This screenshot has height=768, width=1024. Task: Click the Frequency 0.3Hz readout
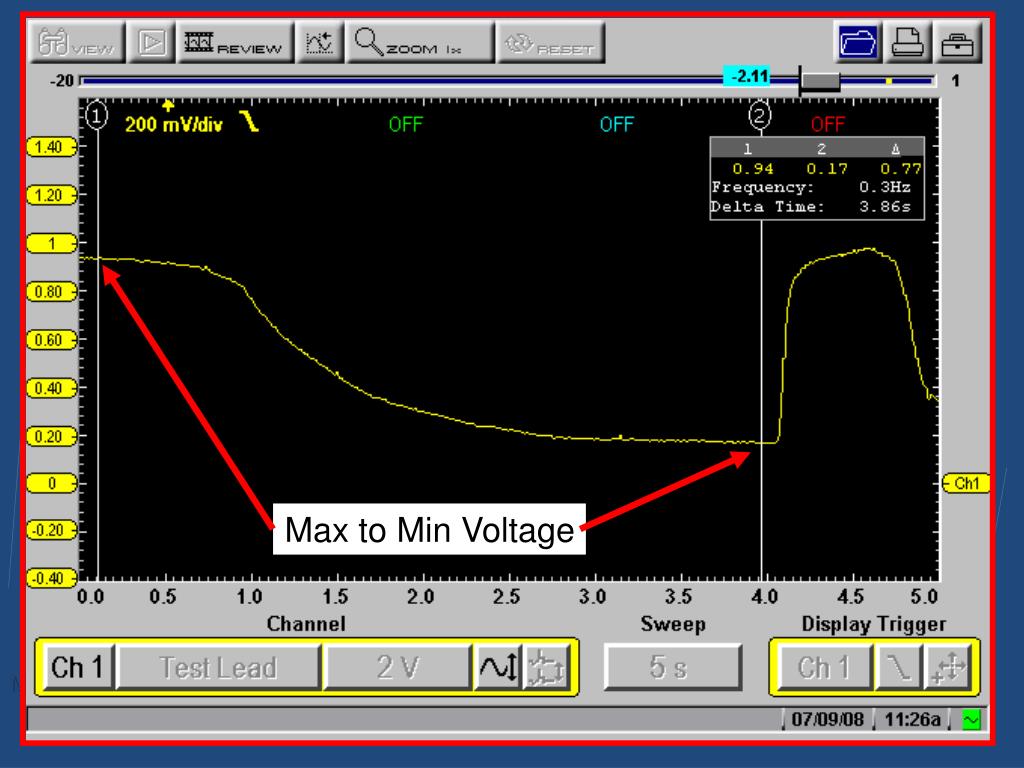pos(810,187)
